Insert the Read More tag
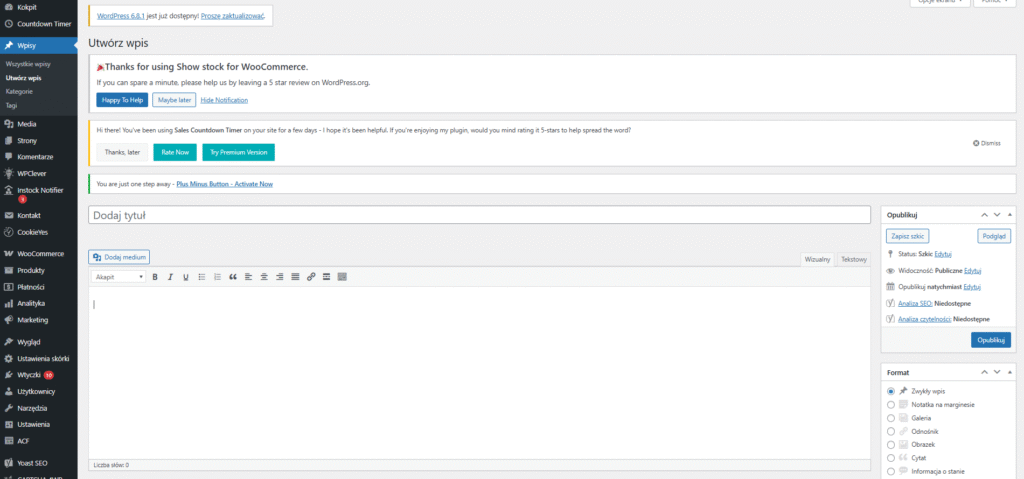Viewport: 1024px width, 479px height. [327, 277]
